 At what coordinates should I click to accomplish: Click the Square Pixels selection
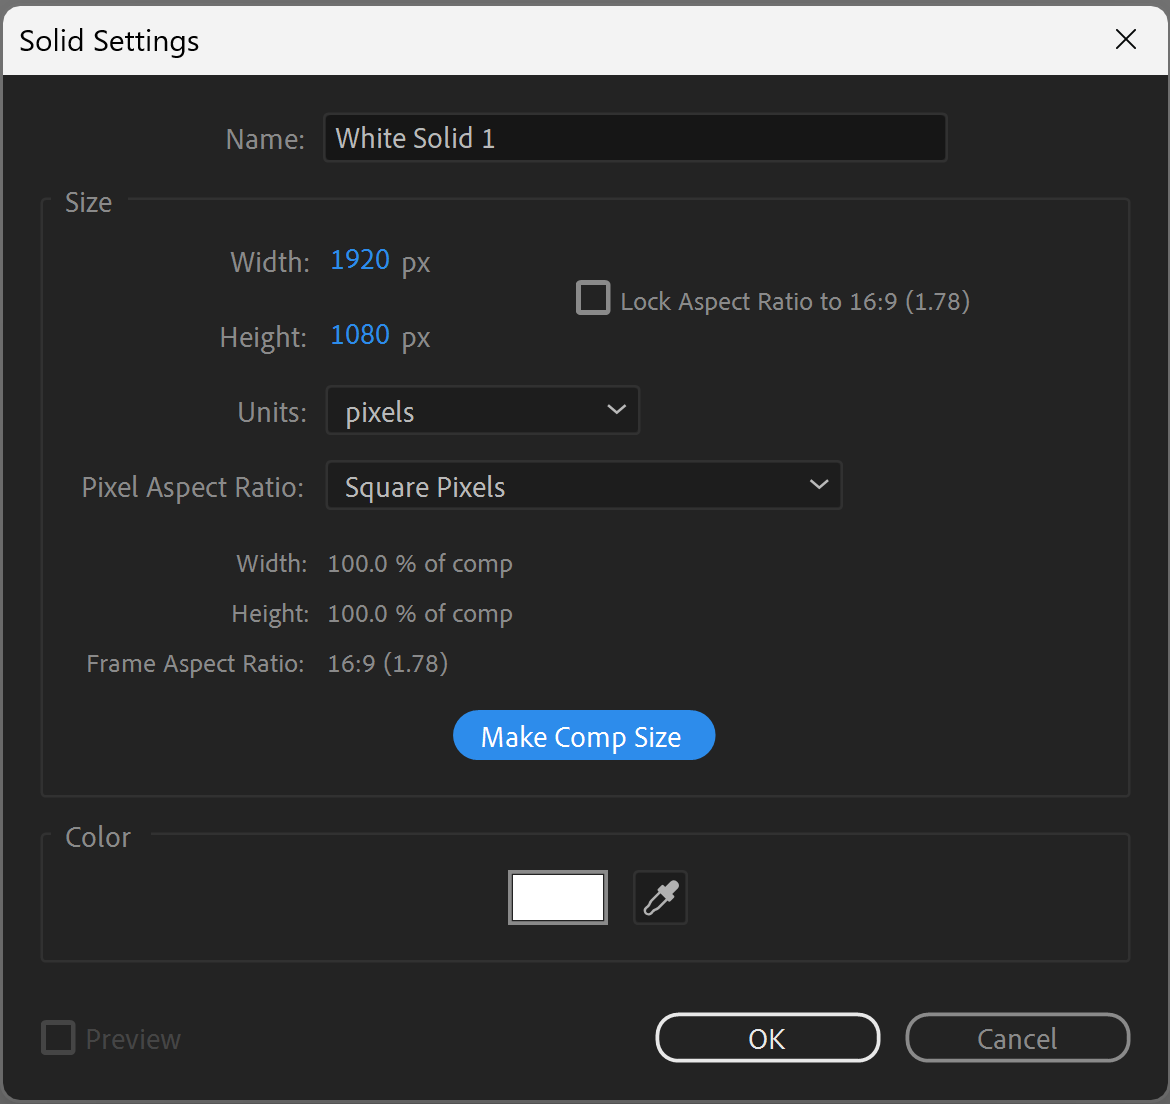(x=425, y=486)
